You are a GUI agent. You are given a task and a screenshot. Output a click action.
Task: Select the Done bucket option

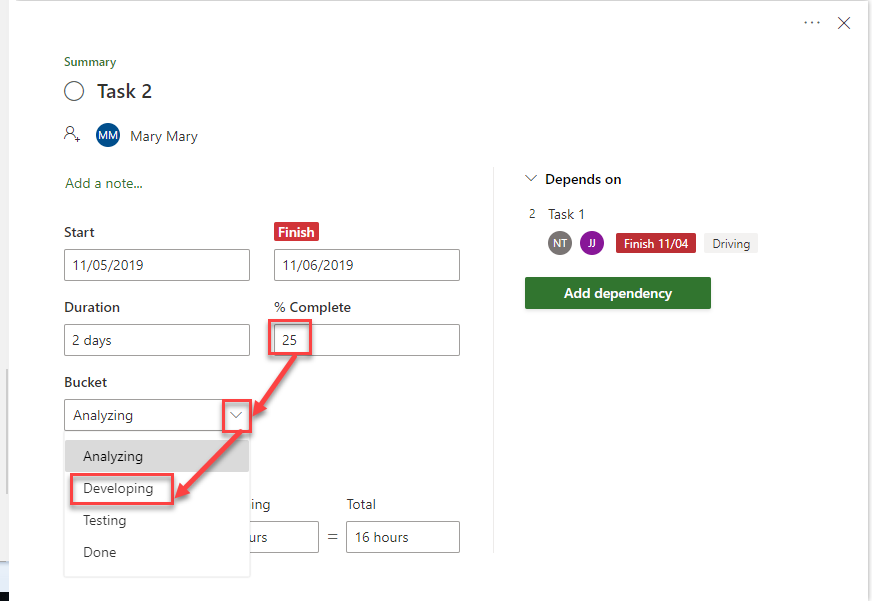(x=100, y=552)
